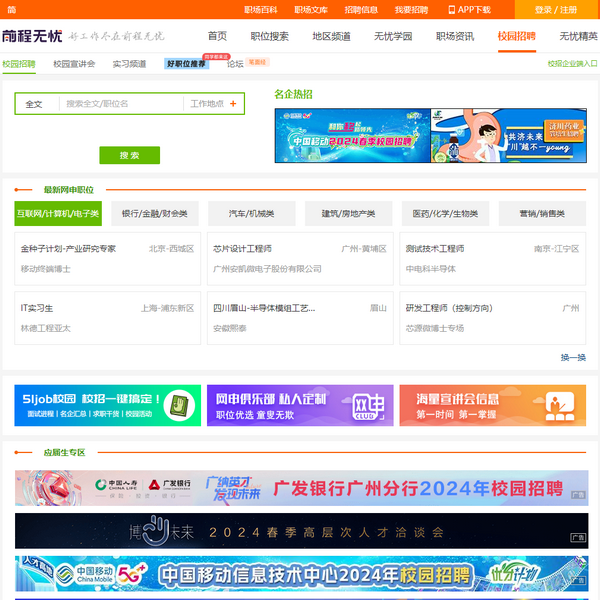The image size is (600, 600).
Task: Click the 登录 / 注册 button
Action: [555, 10]
